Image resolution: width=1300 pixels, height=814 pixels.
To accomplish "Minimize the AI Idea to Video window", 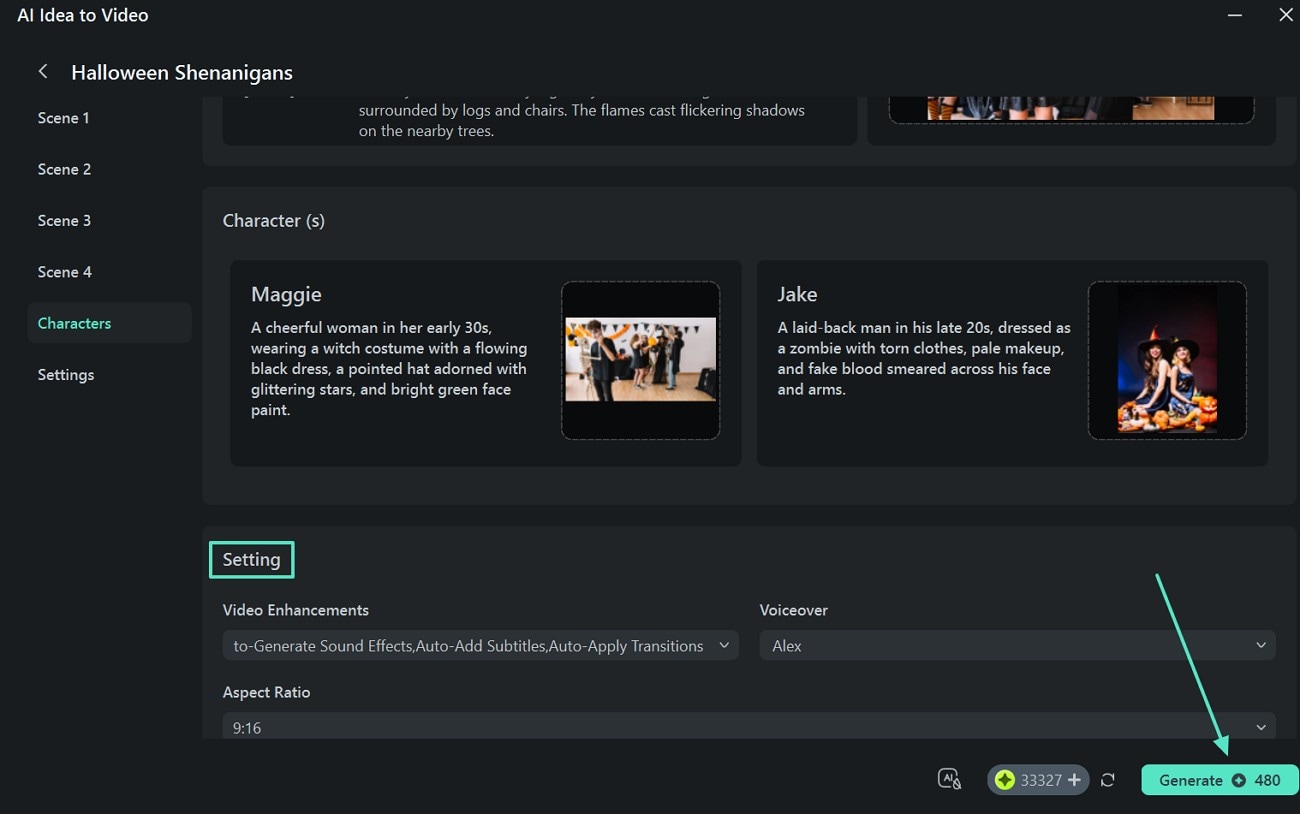I will pyautogui.click(x=1235, y=15).
